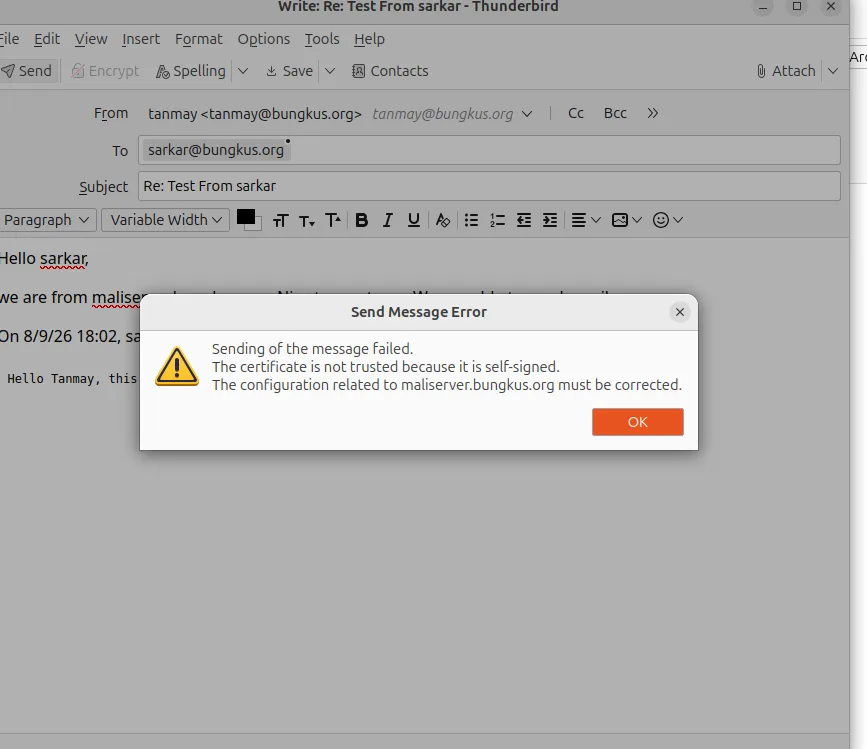Decrease the font size

tap(307, 221)
